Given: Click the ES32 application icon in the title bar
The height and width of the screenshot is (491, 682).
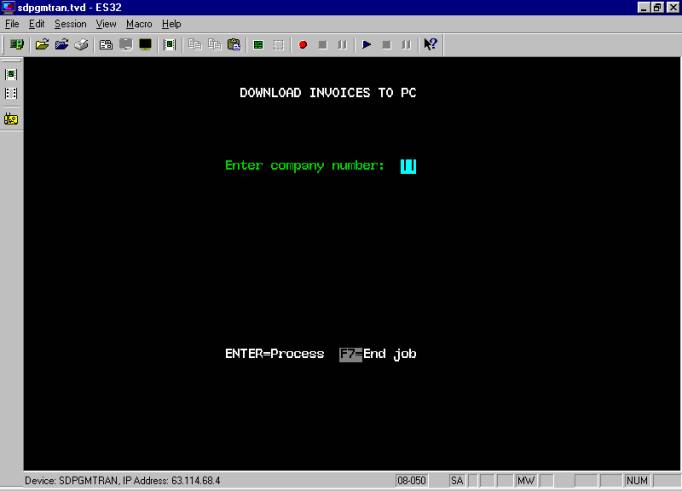Looking at the screenshot, I should coord(8,7).
